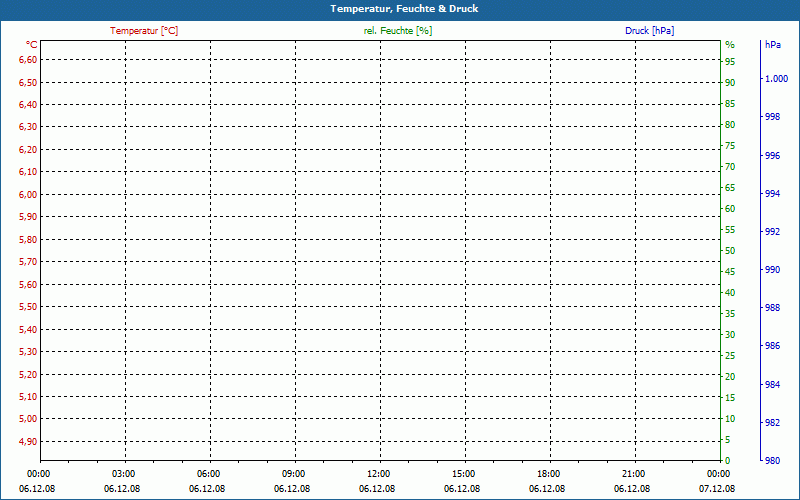Screen dimensions: 800x500
Task: Select the 990 hPa pressure tick label
Action: tap(772, 269)
